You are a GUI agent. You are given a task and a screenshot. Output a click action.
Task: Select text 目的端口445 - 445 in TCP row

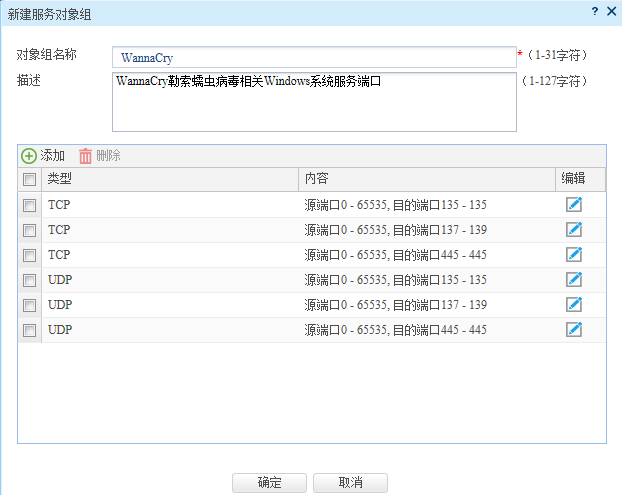pos(440,255)
